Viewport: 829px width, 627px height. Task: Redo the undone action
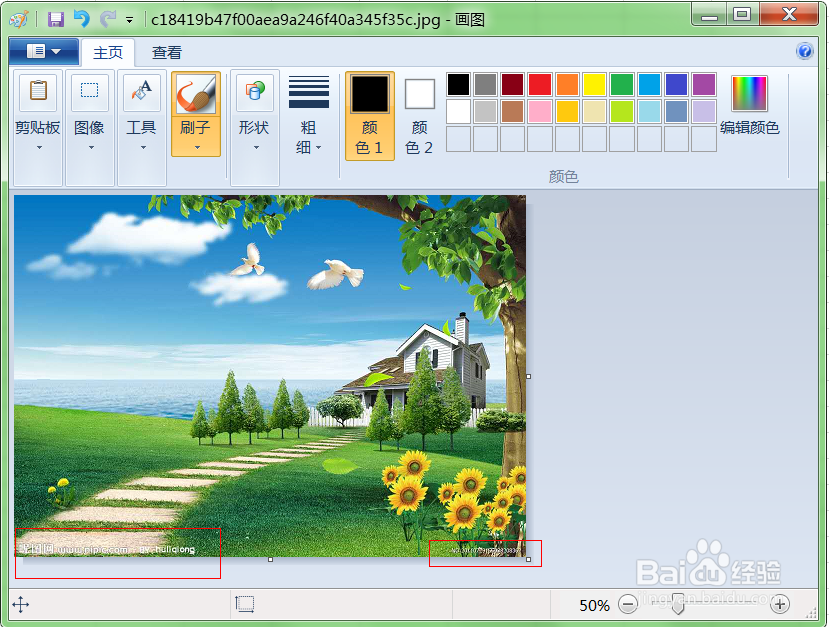pyautogui.click(x=108, y=20)
